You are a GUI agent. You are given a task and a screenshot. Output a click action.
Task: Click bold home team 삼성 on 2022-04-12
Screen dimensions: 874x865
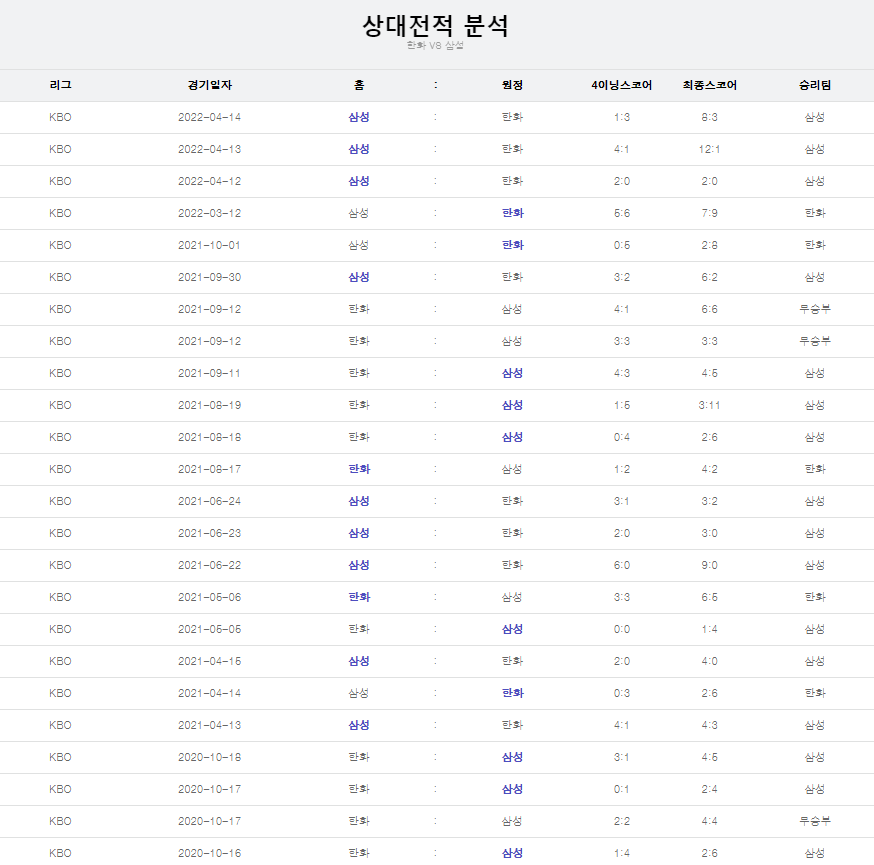pos(359,181)
